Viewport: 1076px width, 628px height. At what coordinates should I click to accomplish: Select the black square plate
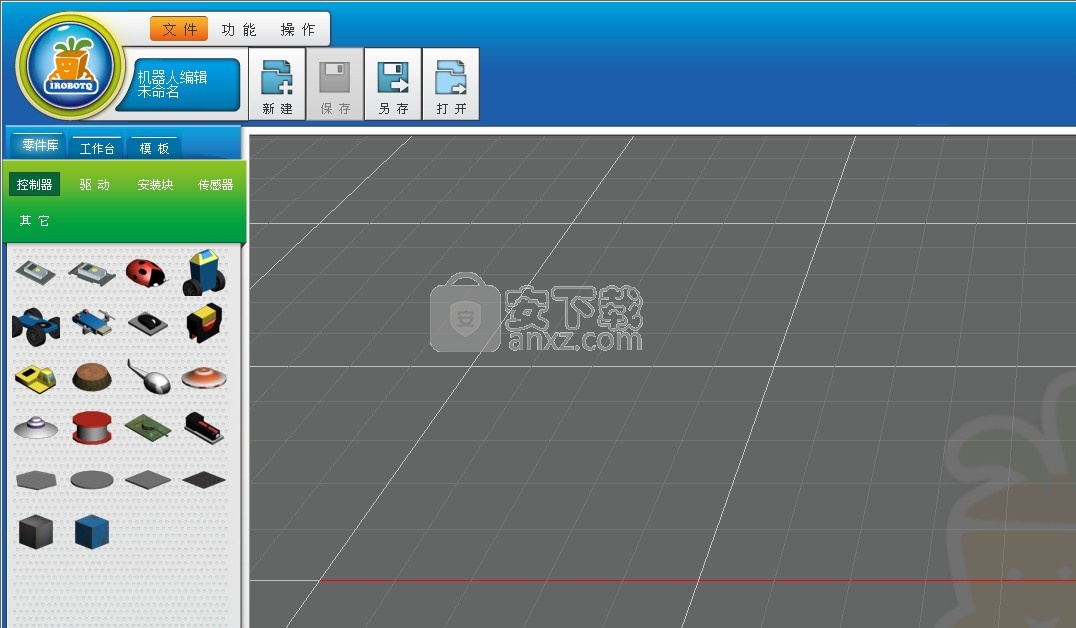coord(204,480)
